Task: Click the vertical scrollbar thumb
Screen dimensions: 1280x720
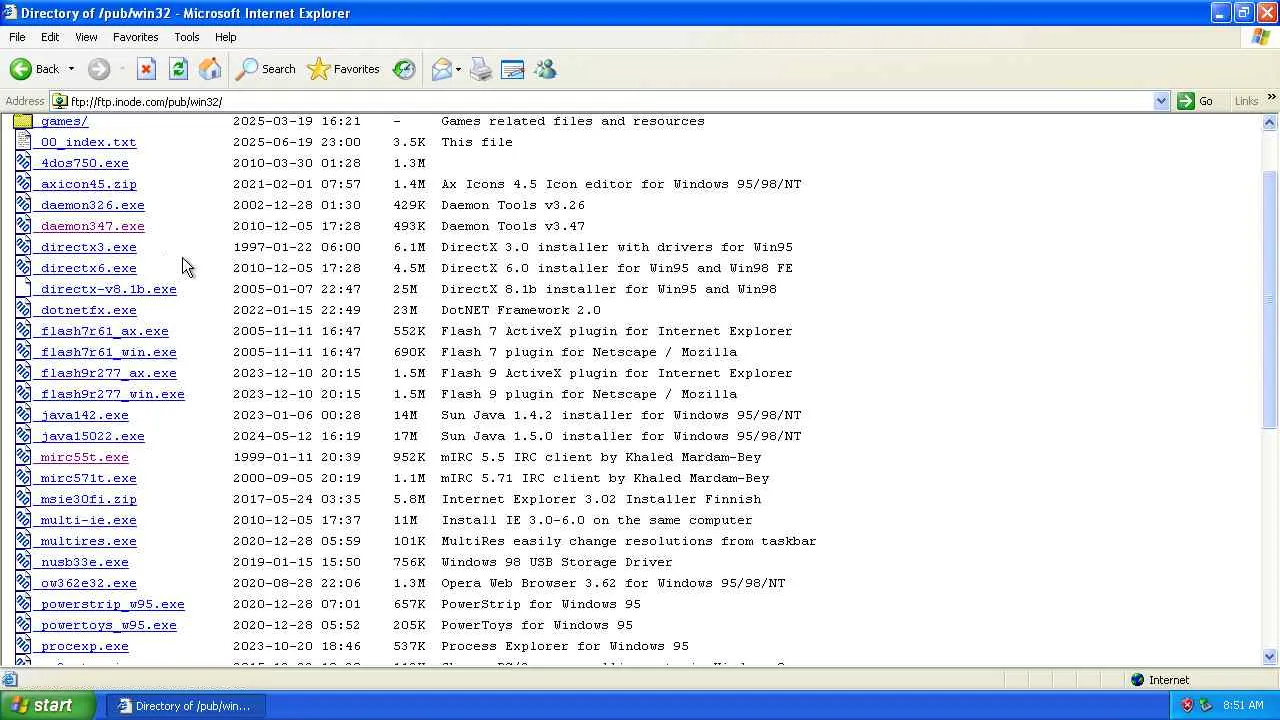Action: (x=1270, y=300)
